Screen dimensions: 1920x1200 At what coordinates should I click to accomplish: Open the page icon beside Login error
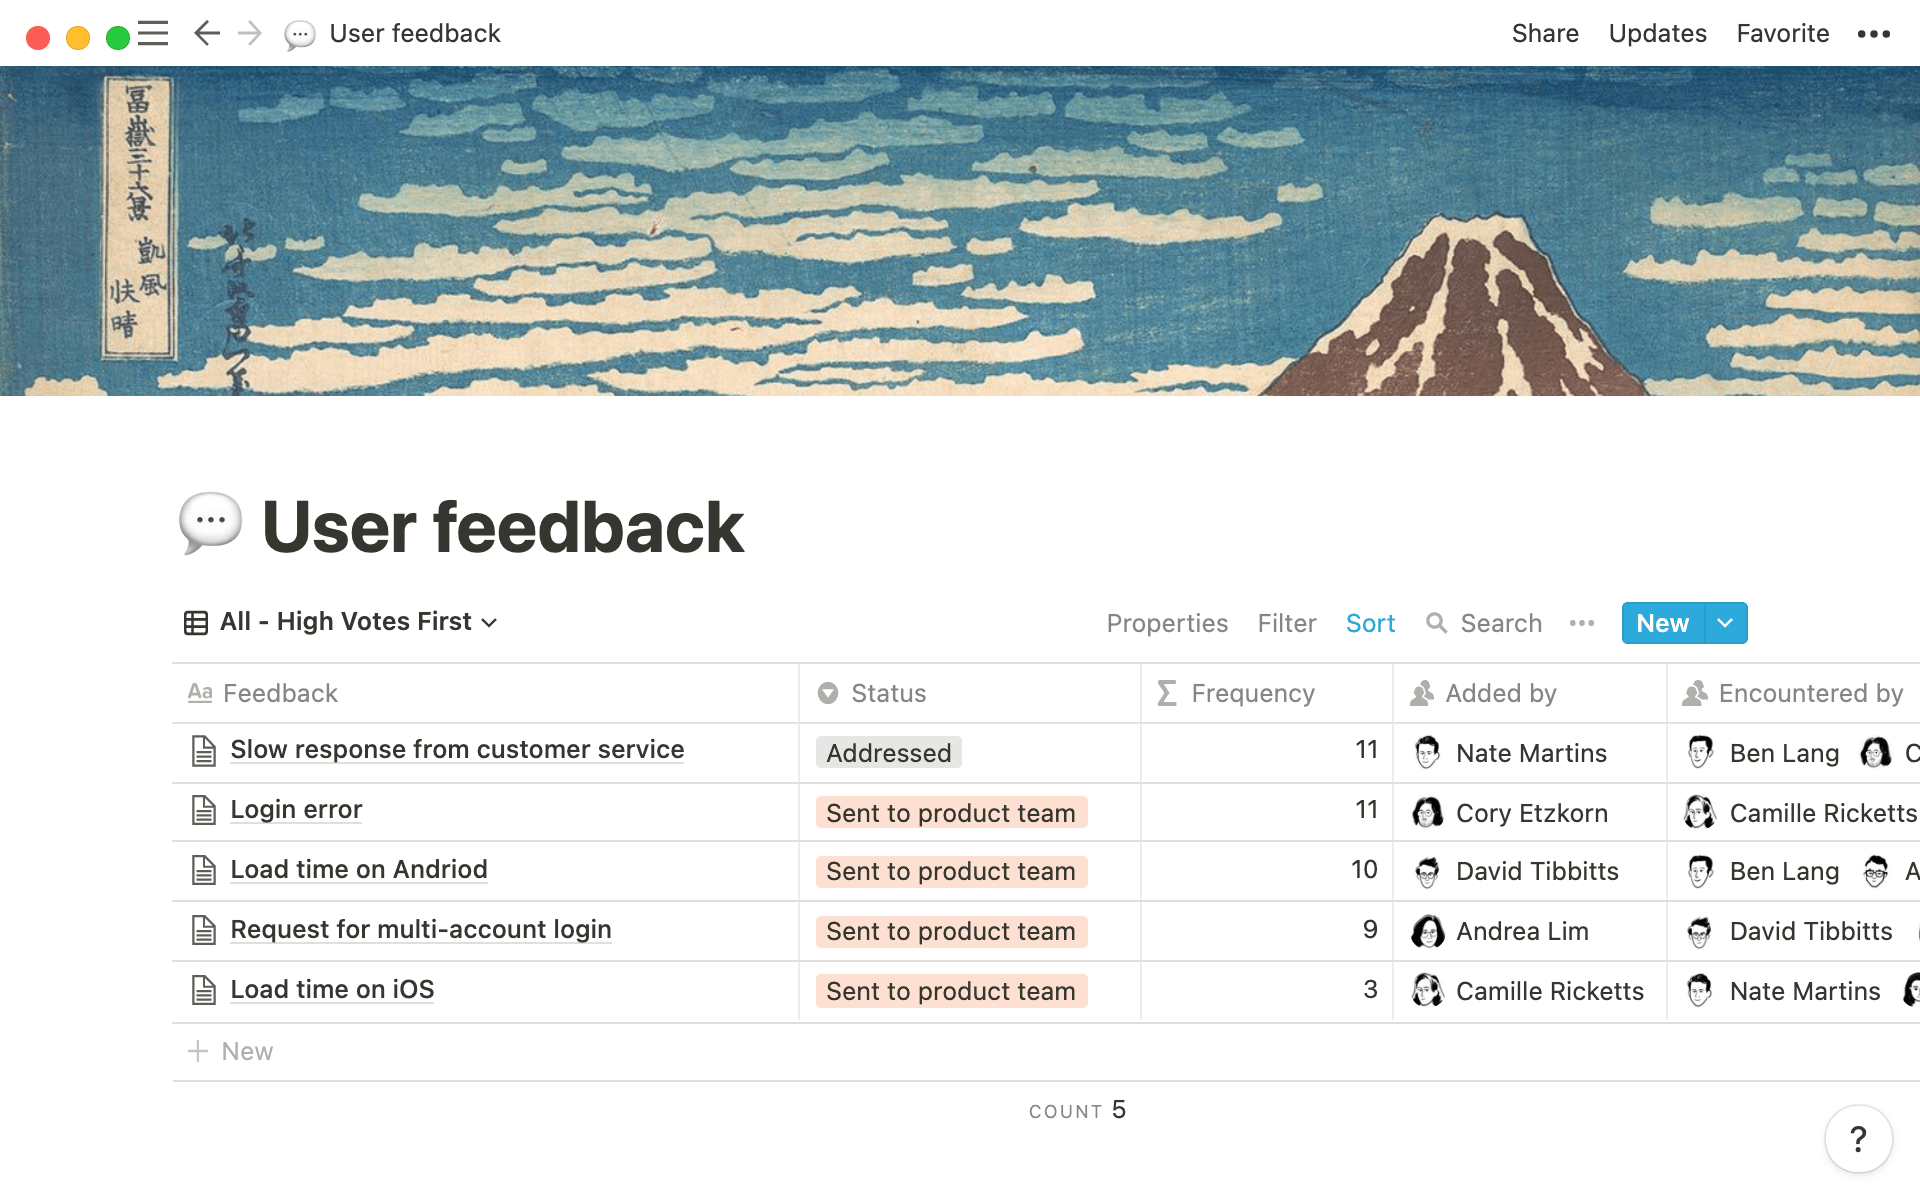pos(205,810)
